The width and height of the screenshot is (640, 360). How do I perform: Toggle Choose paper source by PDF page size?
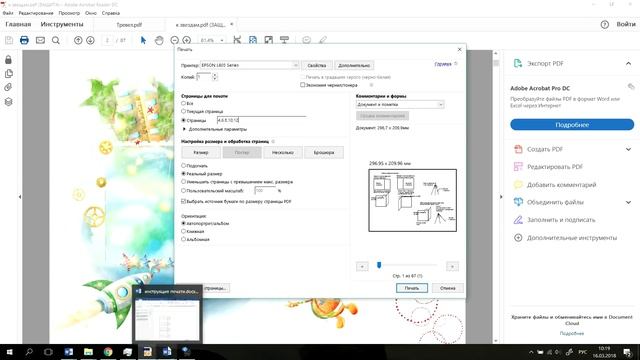click(183, 201)
